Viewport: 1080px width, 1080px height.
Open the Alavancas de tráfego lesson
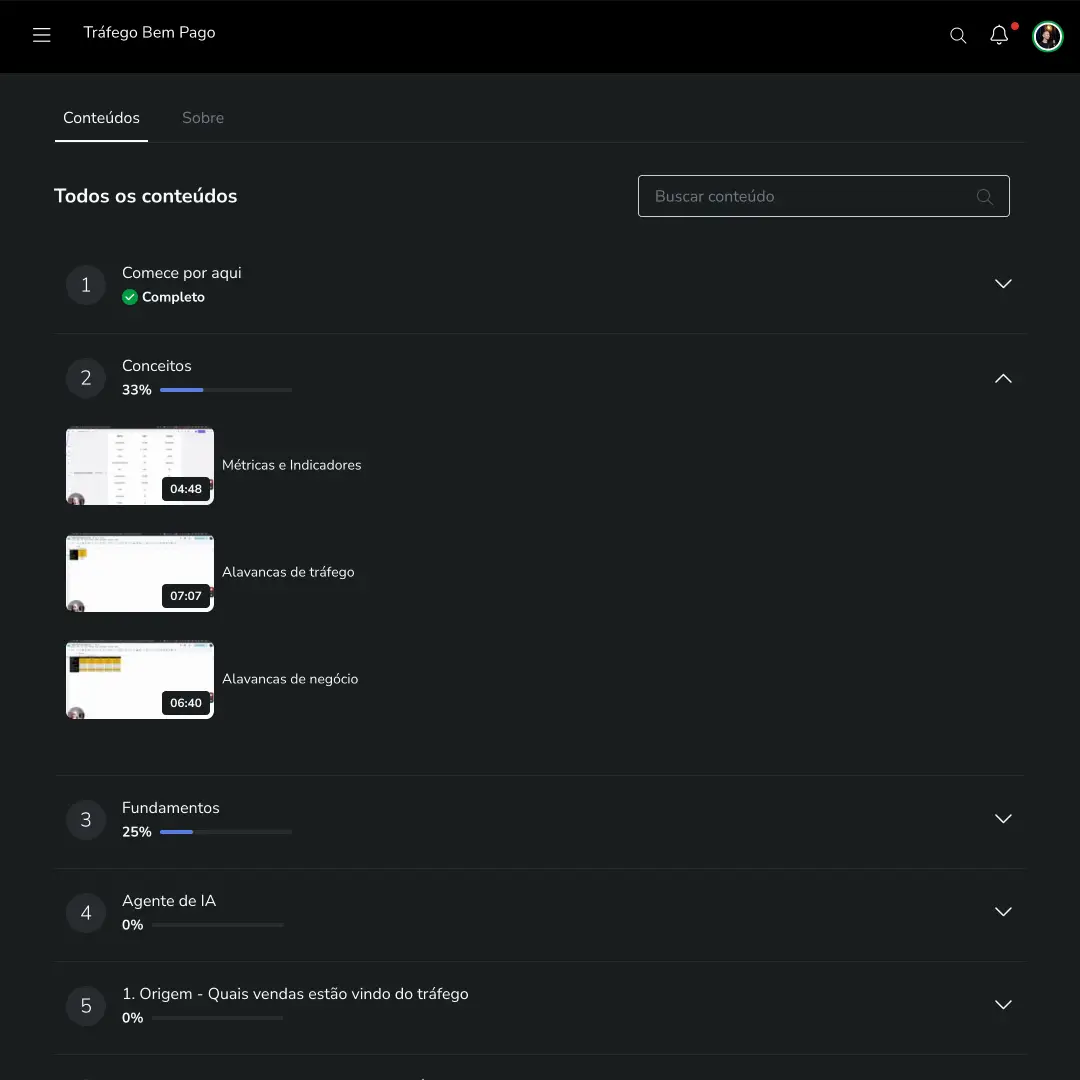288,572
